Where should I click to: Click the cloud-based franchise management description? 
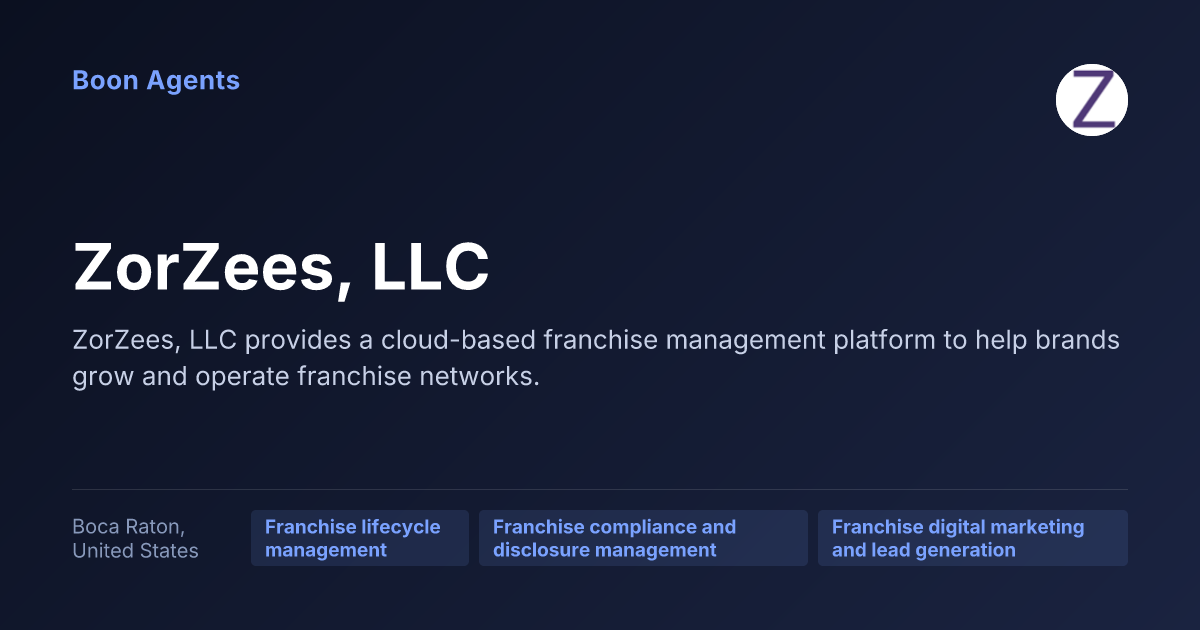(596, 359)
